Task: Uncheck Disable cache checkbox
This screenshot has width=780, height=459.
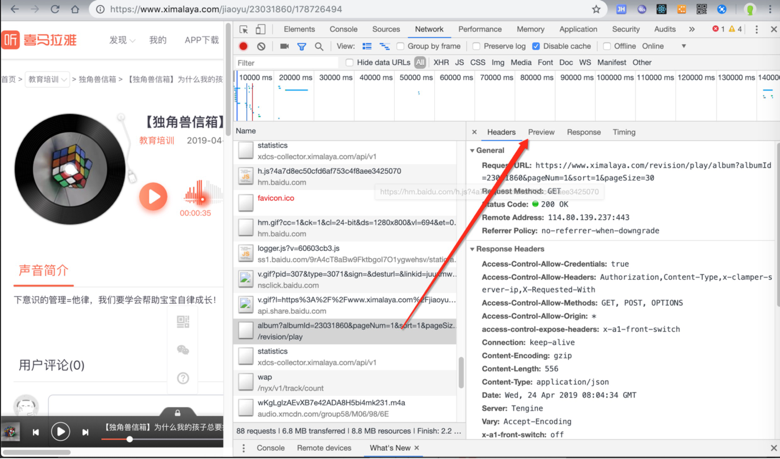Action: click(x=536, y=46)
